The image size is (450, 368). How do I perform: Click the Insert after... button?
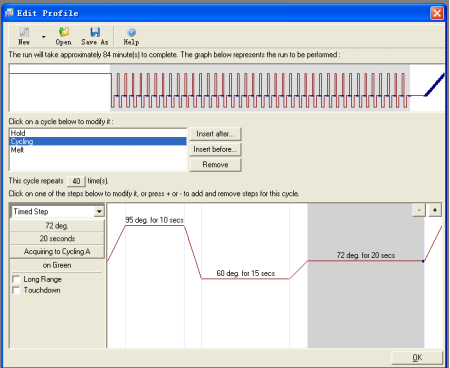[215, 134]
